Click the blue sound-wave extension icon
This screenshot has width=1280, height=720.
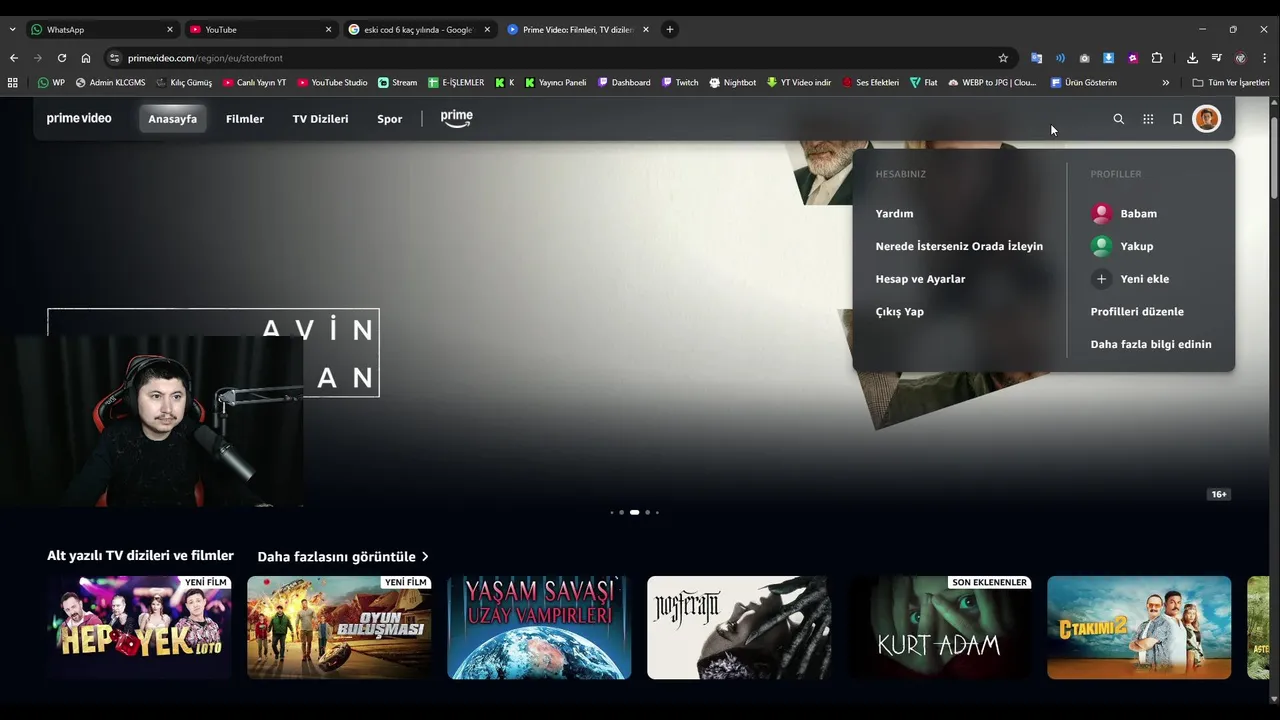(x=1060, y=58)
